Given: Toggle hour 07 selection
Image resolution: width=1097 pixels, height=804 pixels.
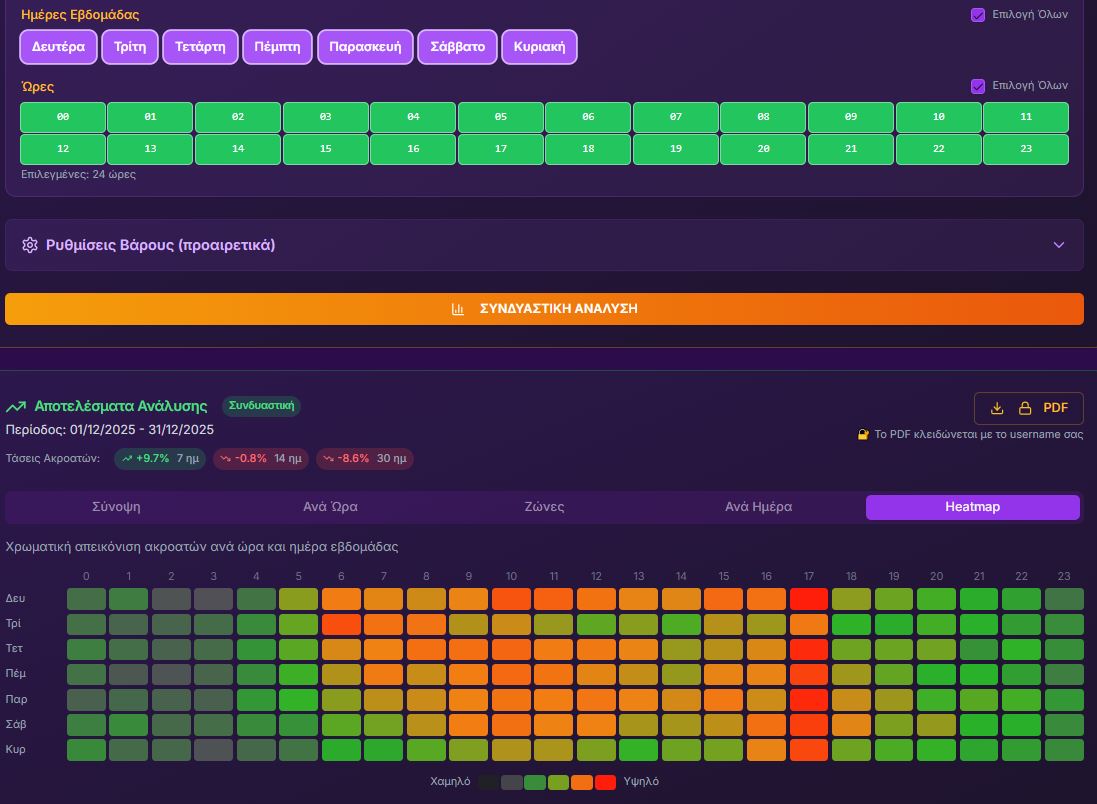Looking at the screenshot, I should [x=676, y=117].
